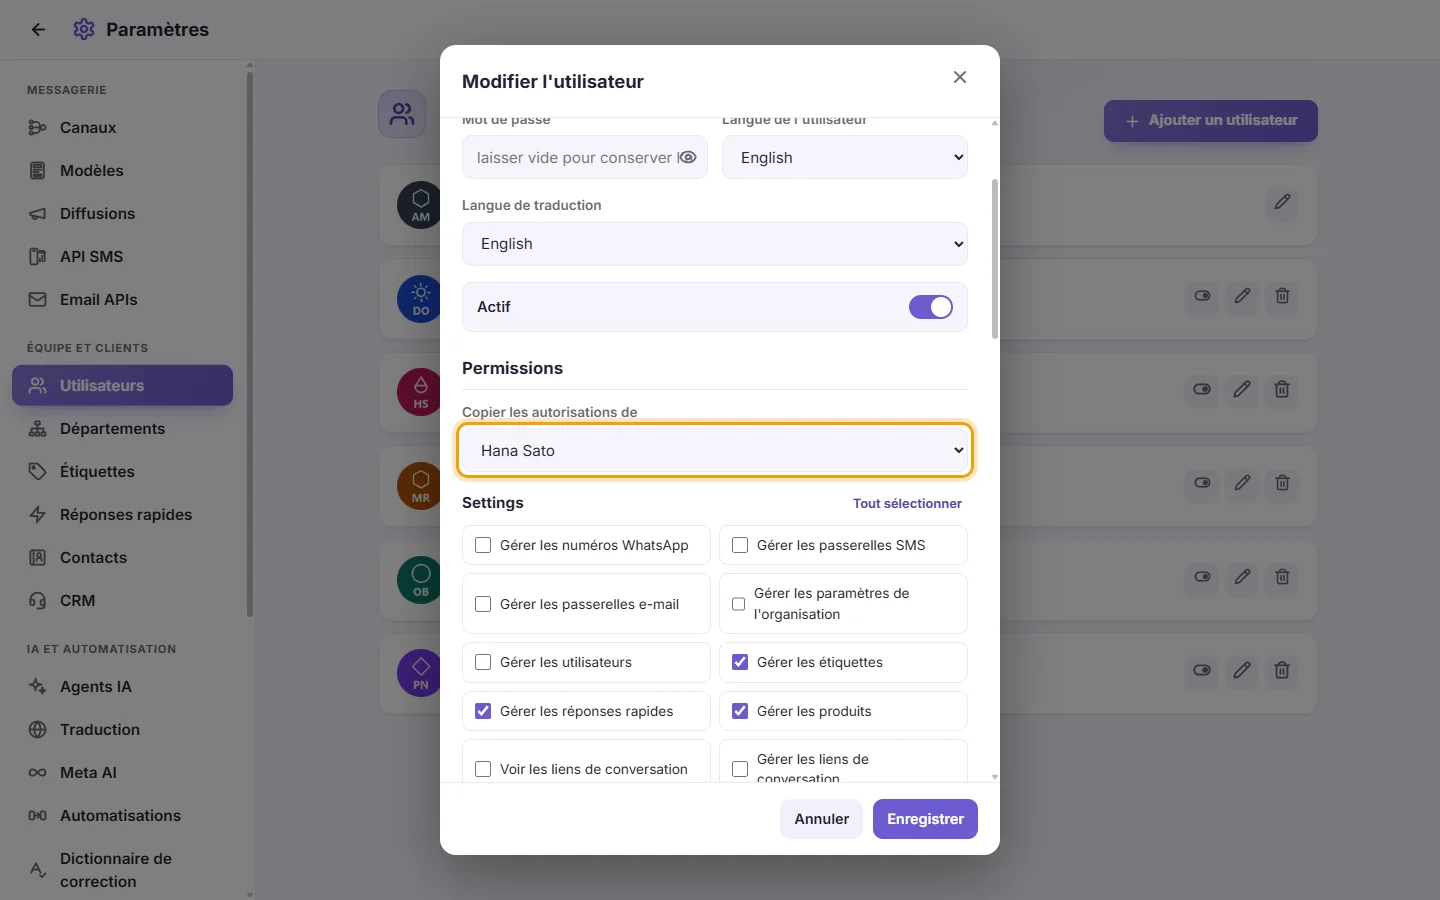Open the Langue de l'utilisateur dropdown
This screenshot has width=1440, height=900.
pos(845,157)
